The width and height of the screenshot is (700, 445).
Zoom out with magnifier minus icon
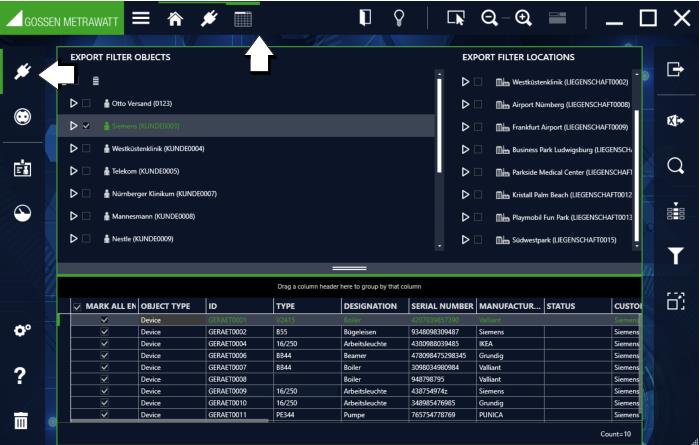(x=489, y=18)
